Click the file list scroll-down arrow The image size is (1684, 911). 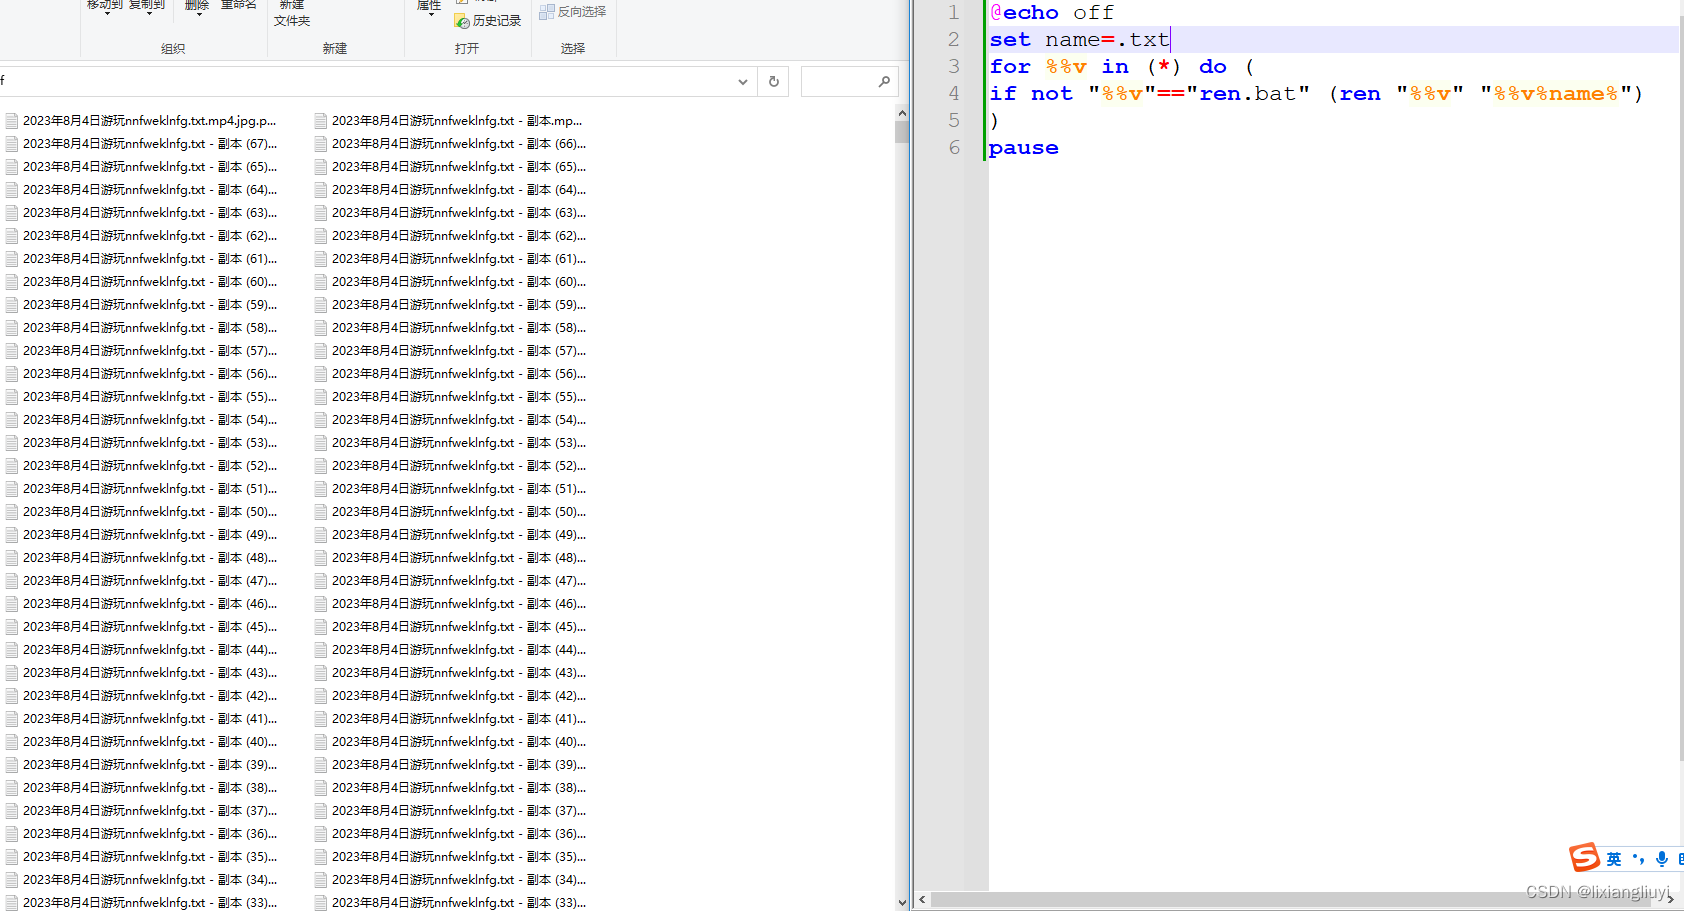tap(902, 902)
